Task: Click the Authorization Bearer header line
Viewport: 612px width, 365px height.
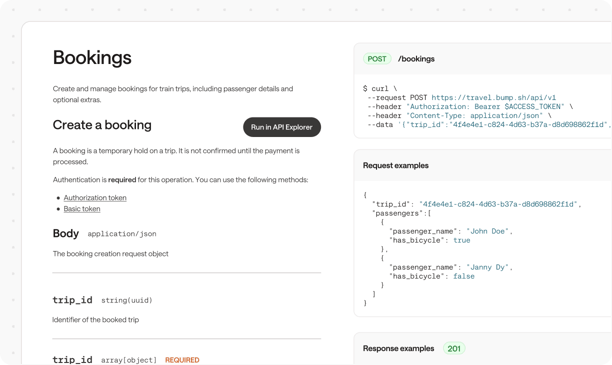Action: point(470,107)
